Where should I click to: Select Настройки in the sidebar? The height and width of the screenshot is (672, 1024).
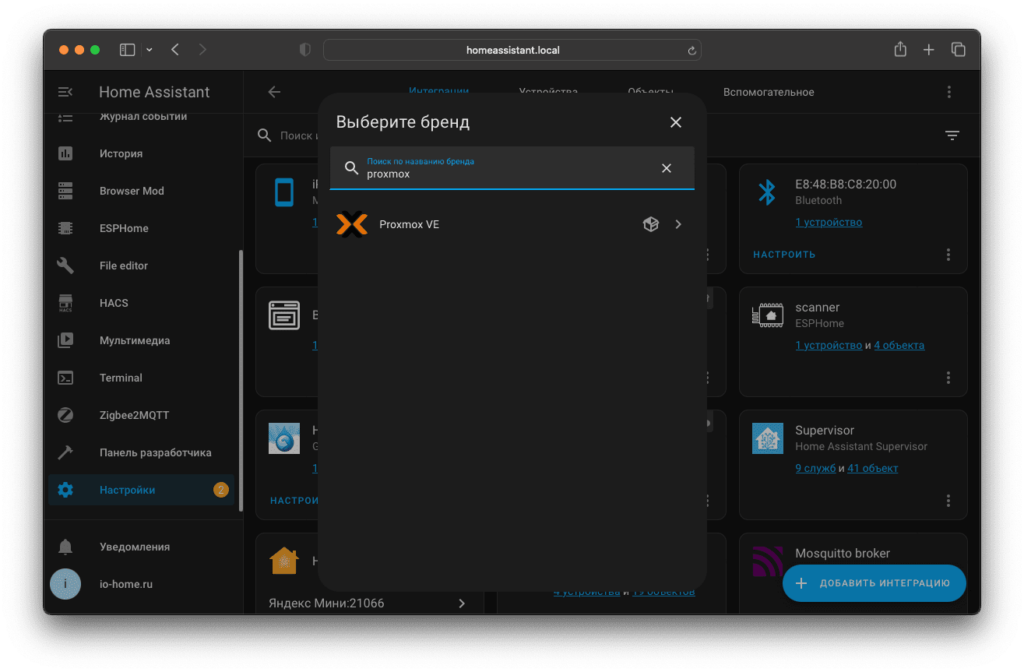(142, 490)
